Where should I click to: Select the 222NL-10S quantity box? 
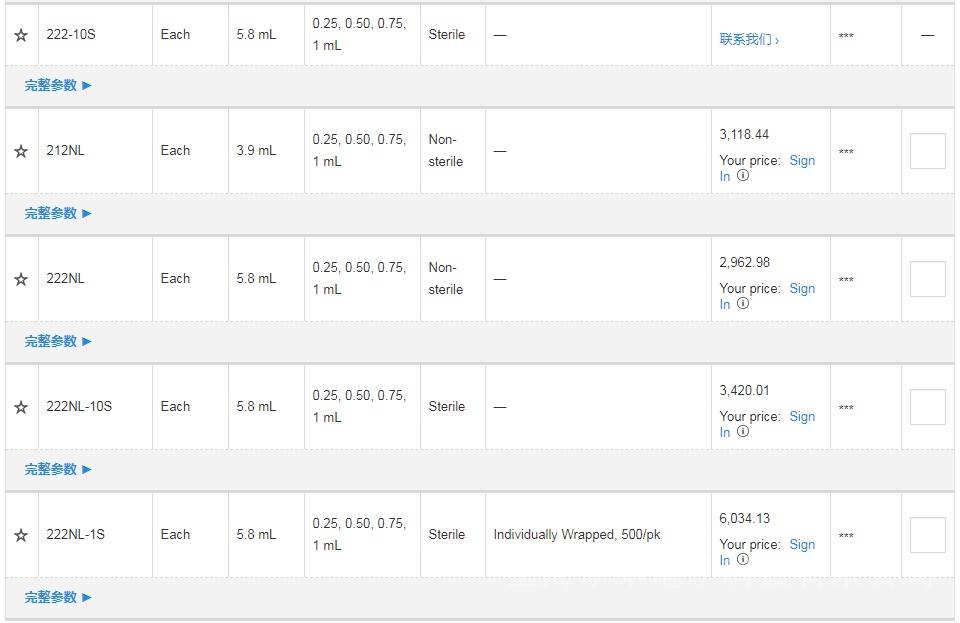tap(927, 407)
